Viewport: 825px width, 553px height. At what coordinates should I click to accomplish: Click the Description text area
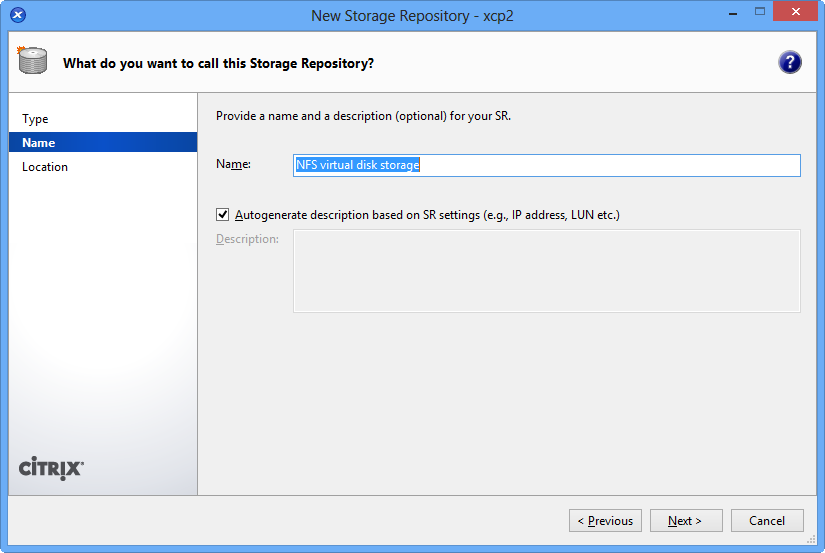tap(546, 271)
